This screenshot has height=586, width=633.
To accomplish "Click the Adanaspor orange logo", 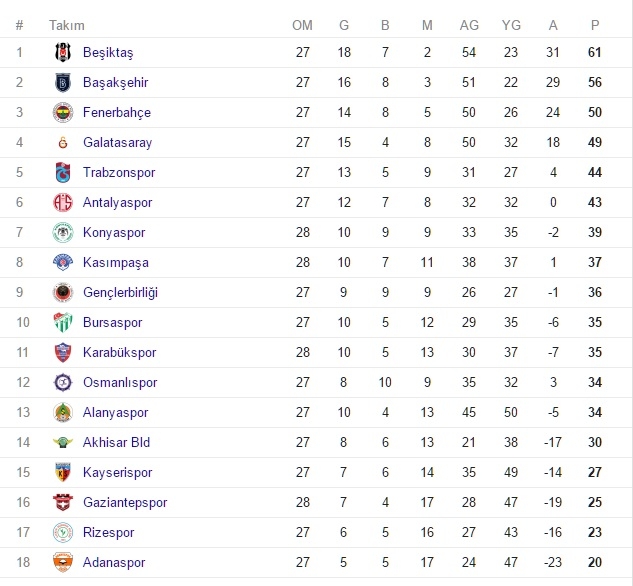I will pyautogui.click(x=63, y=562).
